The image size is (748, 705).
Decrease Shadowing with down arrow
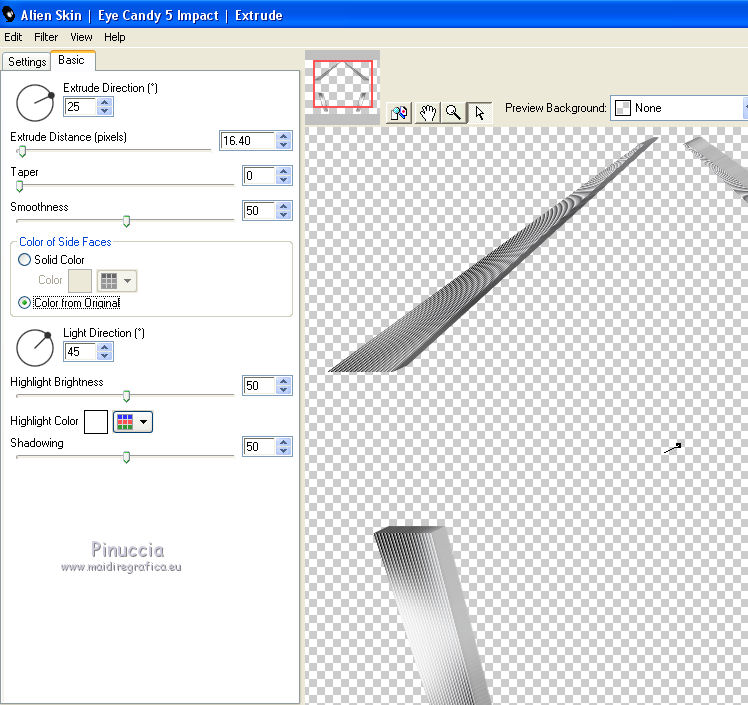284,451
